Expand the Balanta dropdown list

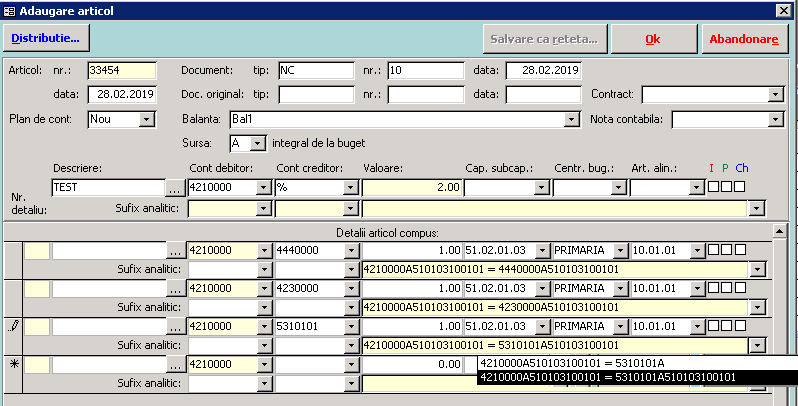(x=572, y=119)
